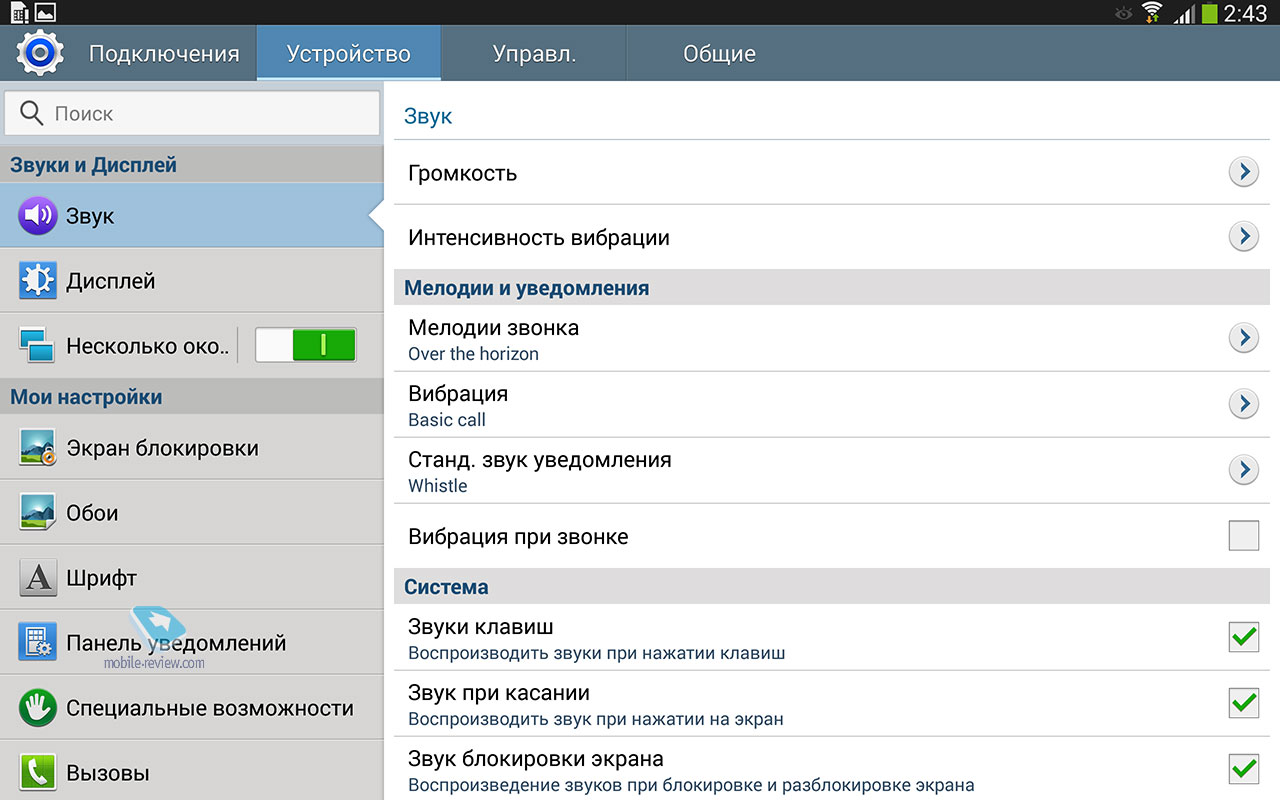Tap the SIM notification icon in status bar
Image resolution: width=1280 pixels, height=800 pixels.
pyautogui.click(x=19, y=13)
